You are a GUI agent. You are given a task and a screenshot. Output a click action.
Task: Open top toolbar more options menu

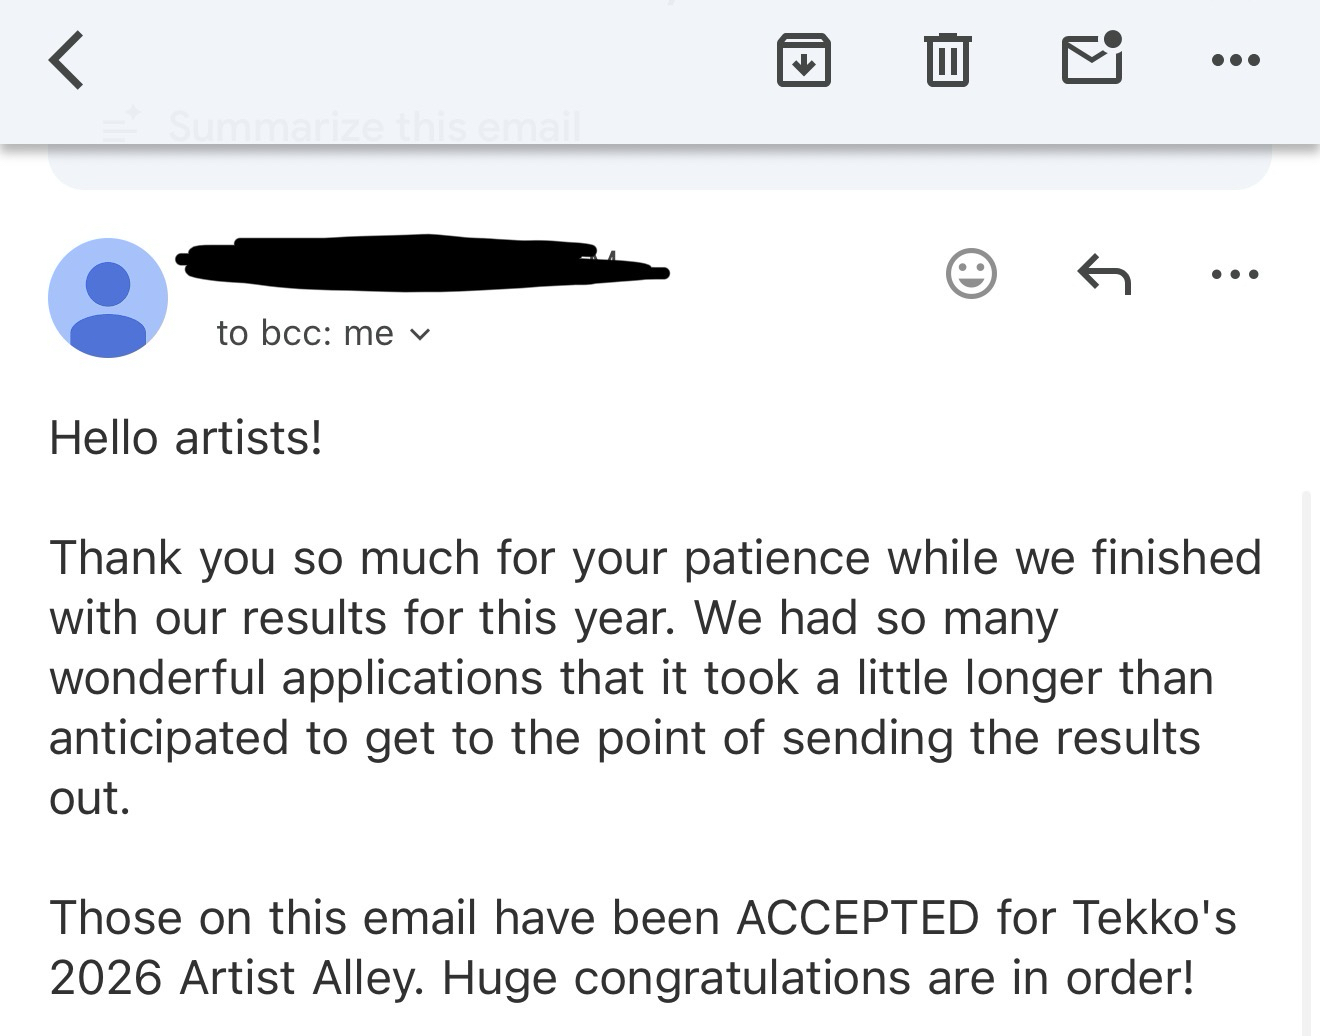pos(1234,60)
